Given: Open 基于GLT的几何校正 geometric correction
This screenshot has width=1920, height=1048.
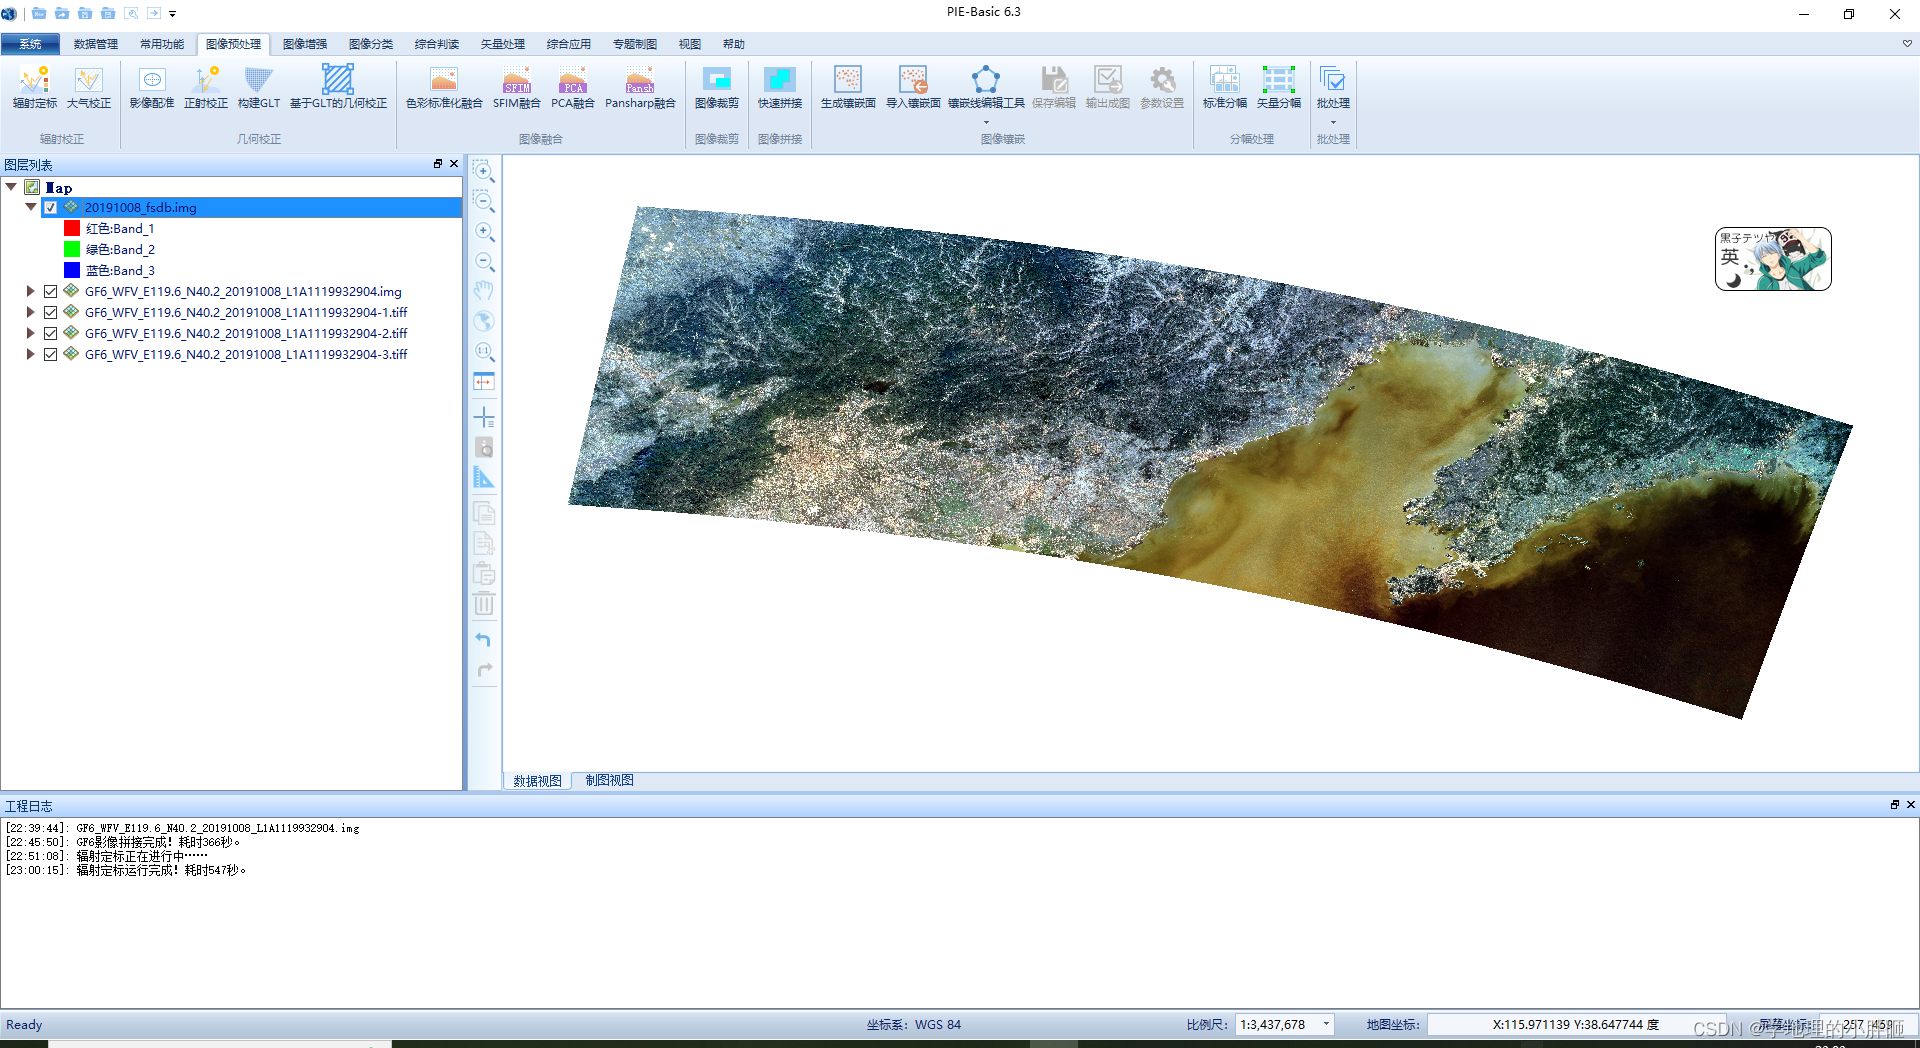Looking at the screenshot, I should (x=338, y=87).
